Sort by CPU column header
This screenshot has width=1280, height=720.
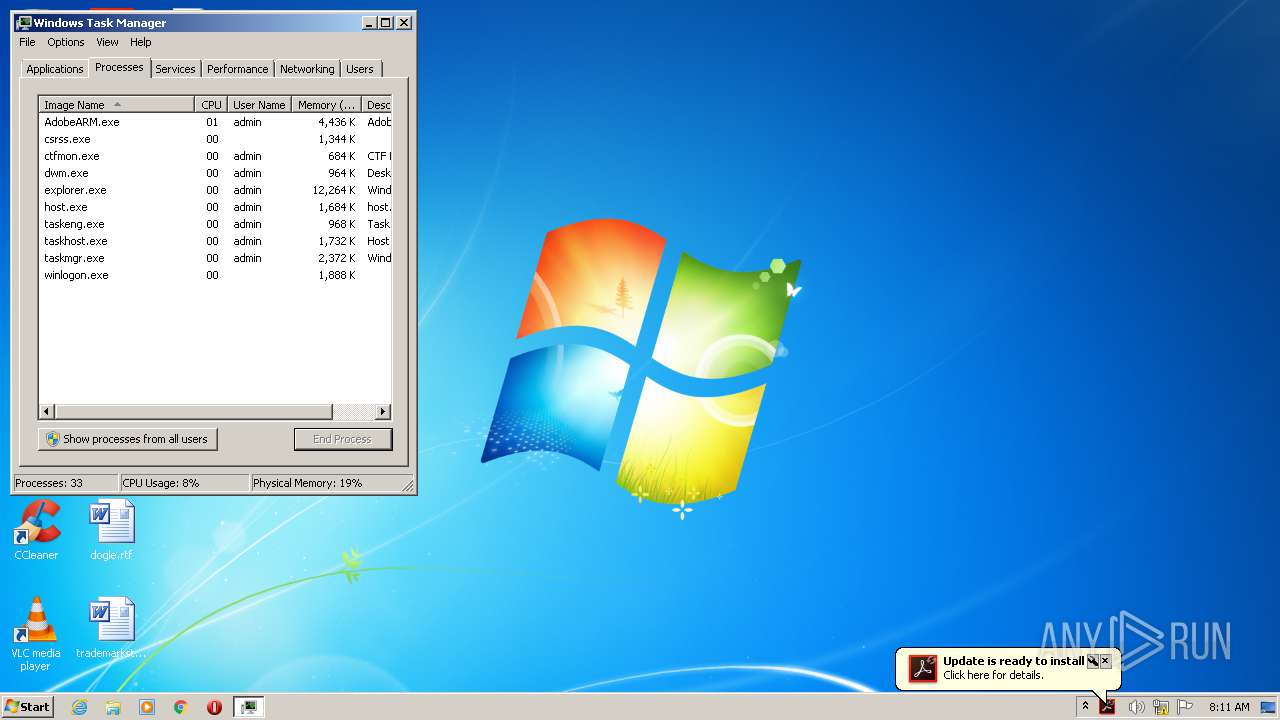coord(211,105)
